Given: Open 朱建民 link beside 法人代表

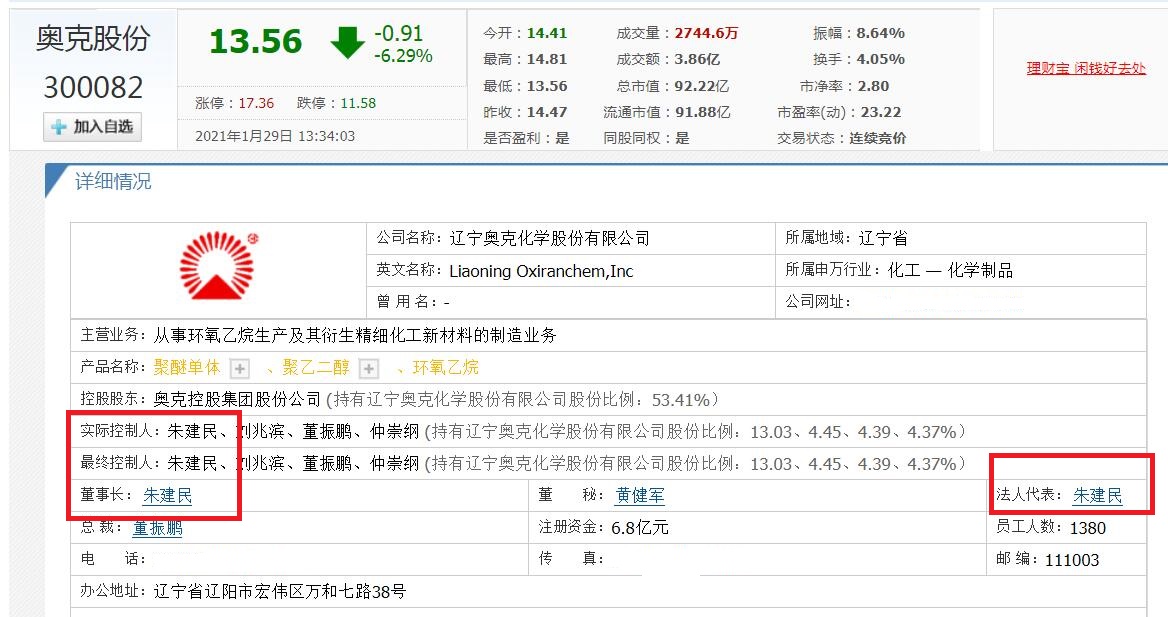Looking at the screenshot, I should point(1097,496).
